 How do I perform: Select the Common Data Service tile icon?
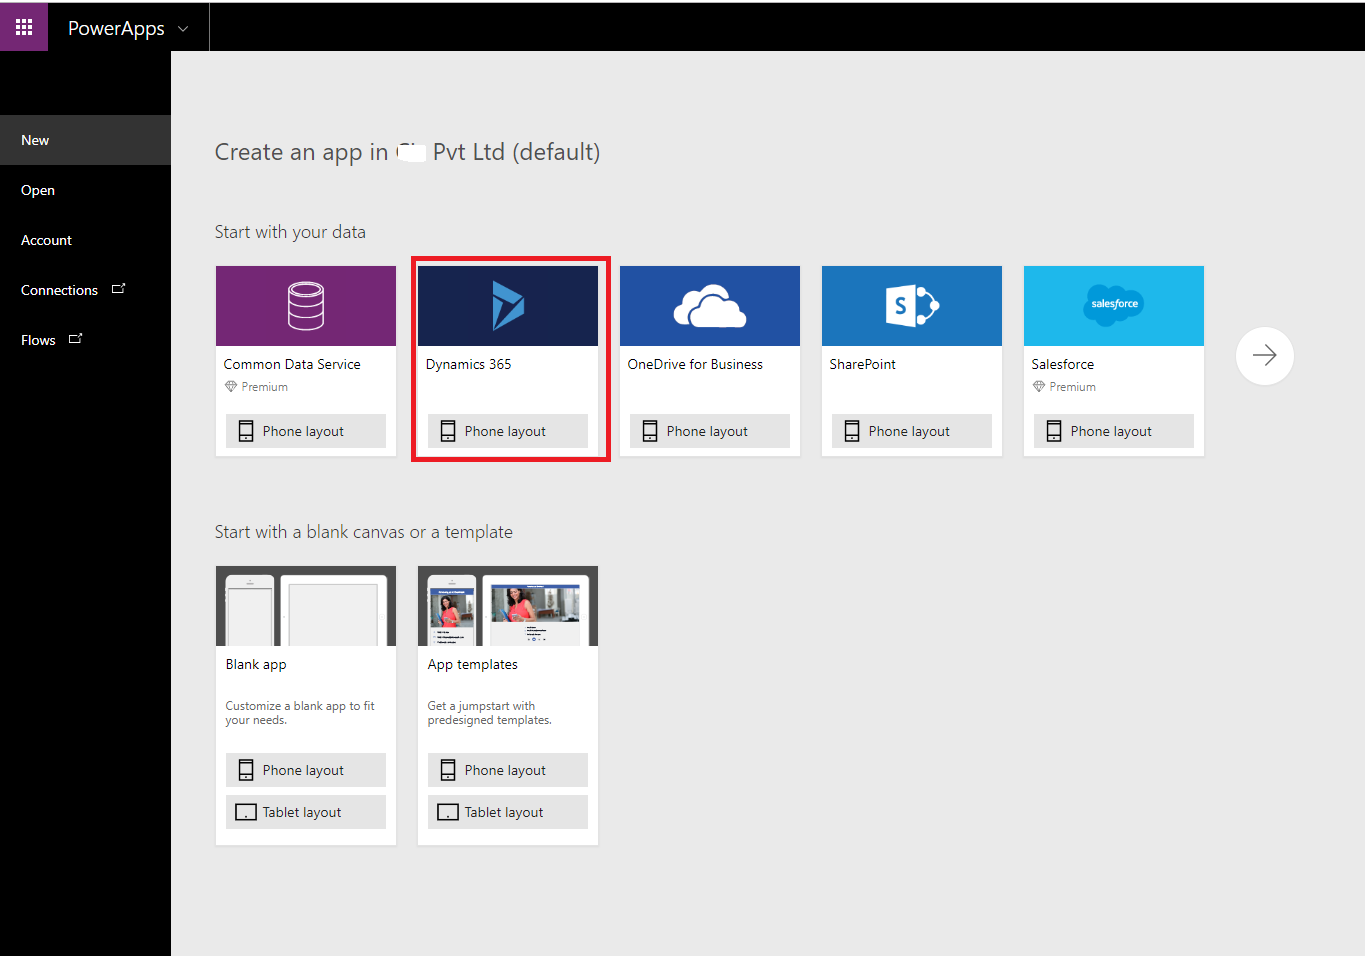point(305,304)
